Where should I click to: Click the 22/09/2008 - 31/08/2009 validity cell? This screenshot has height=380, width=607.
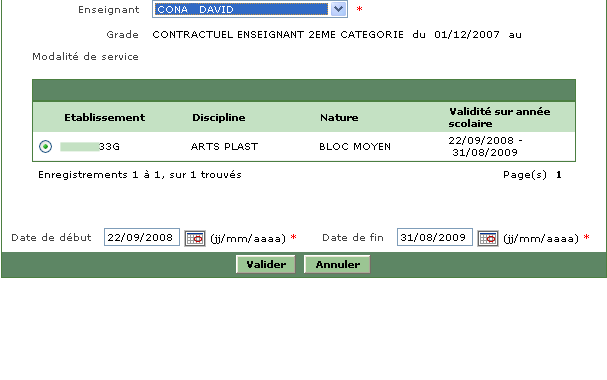pos(485,146)
